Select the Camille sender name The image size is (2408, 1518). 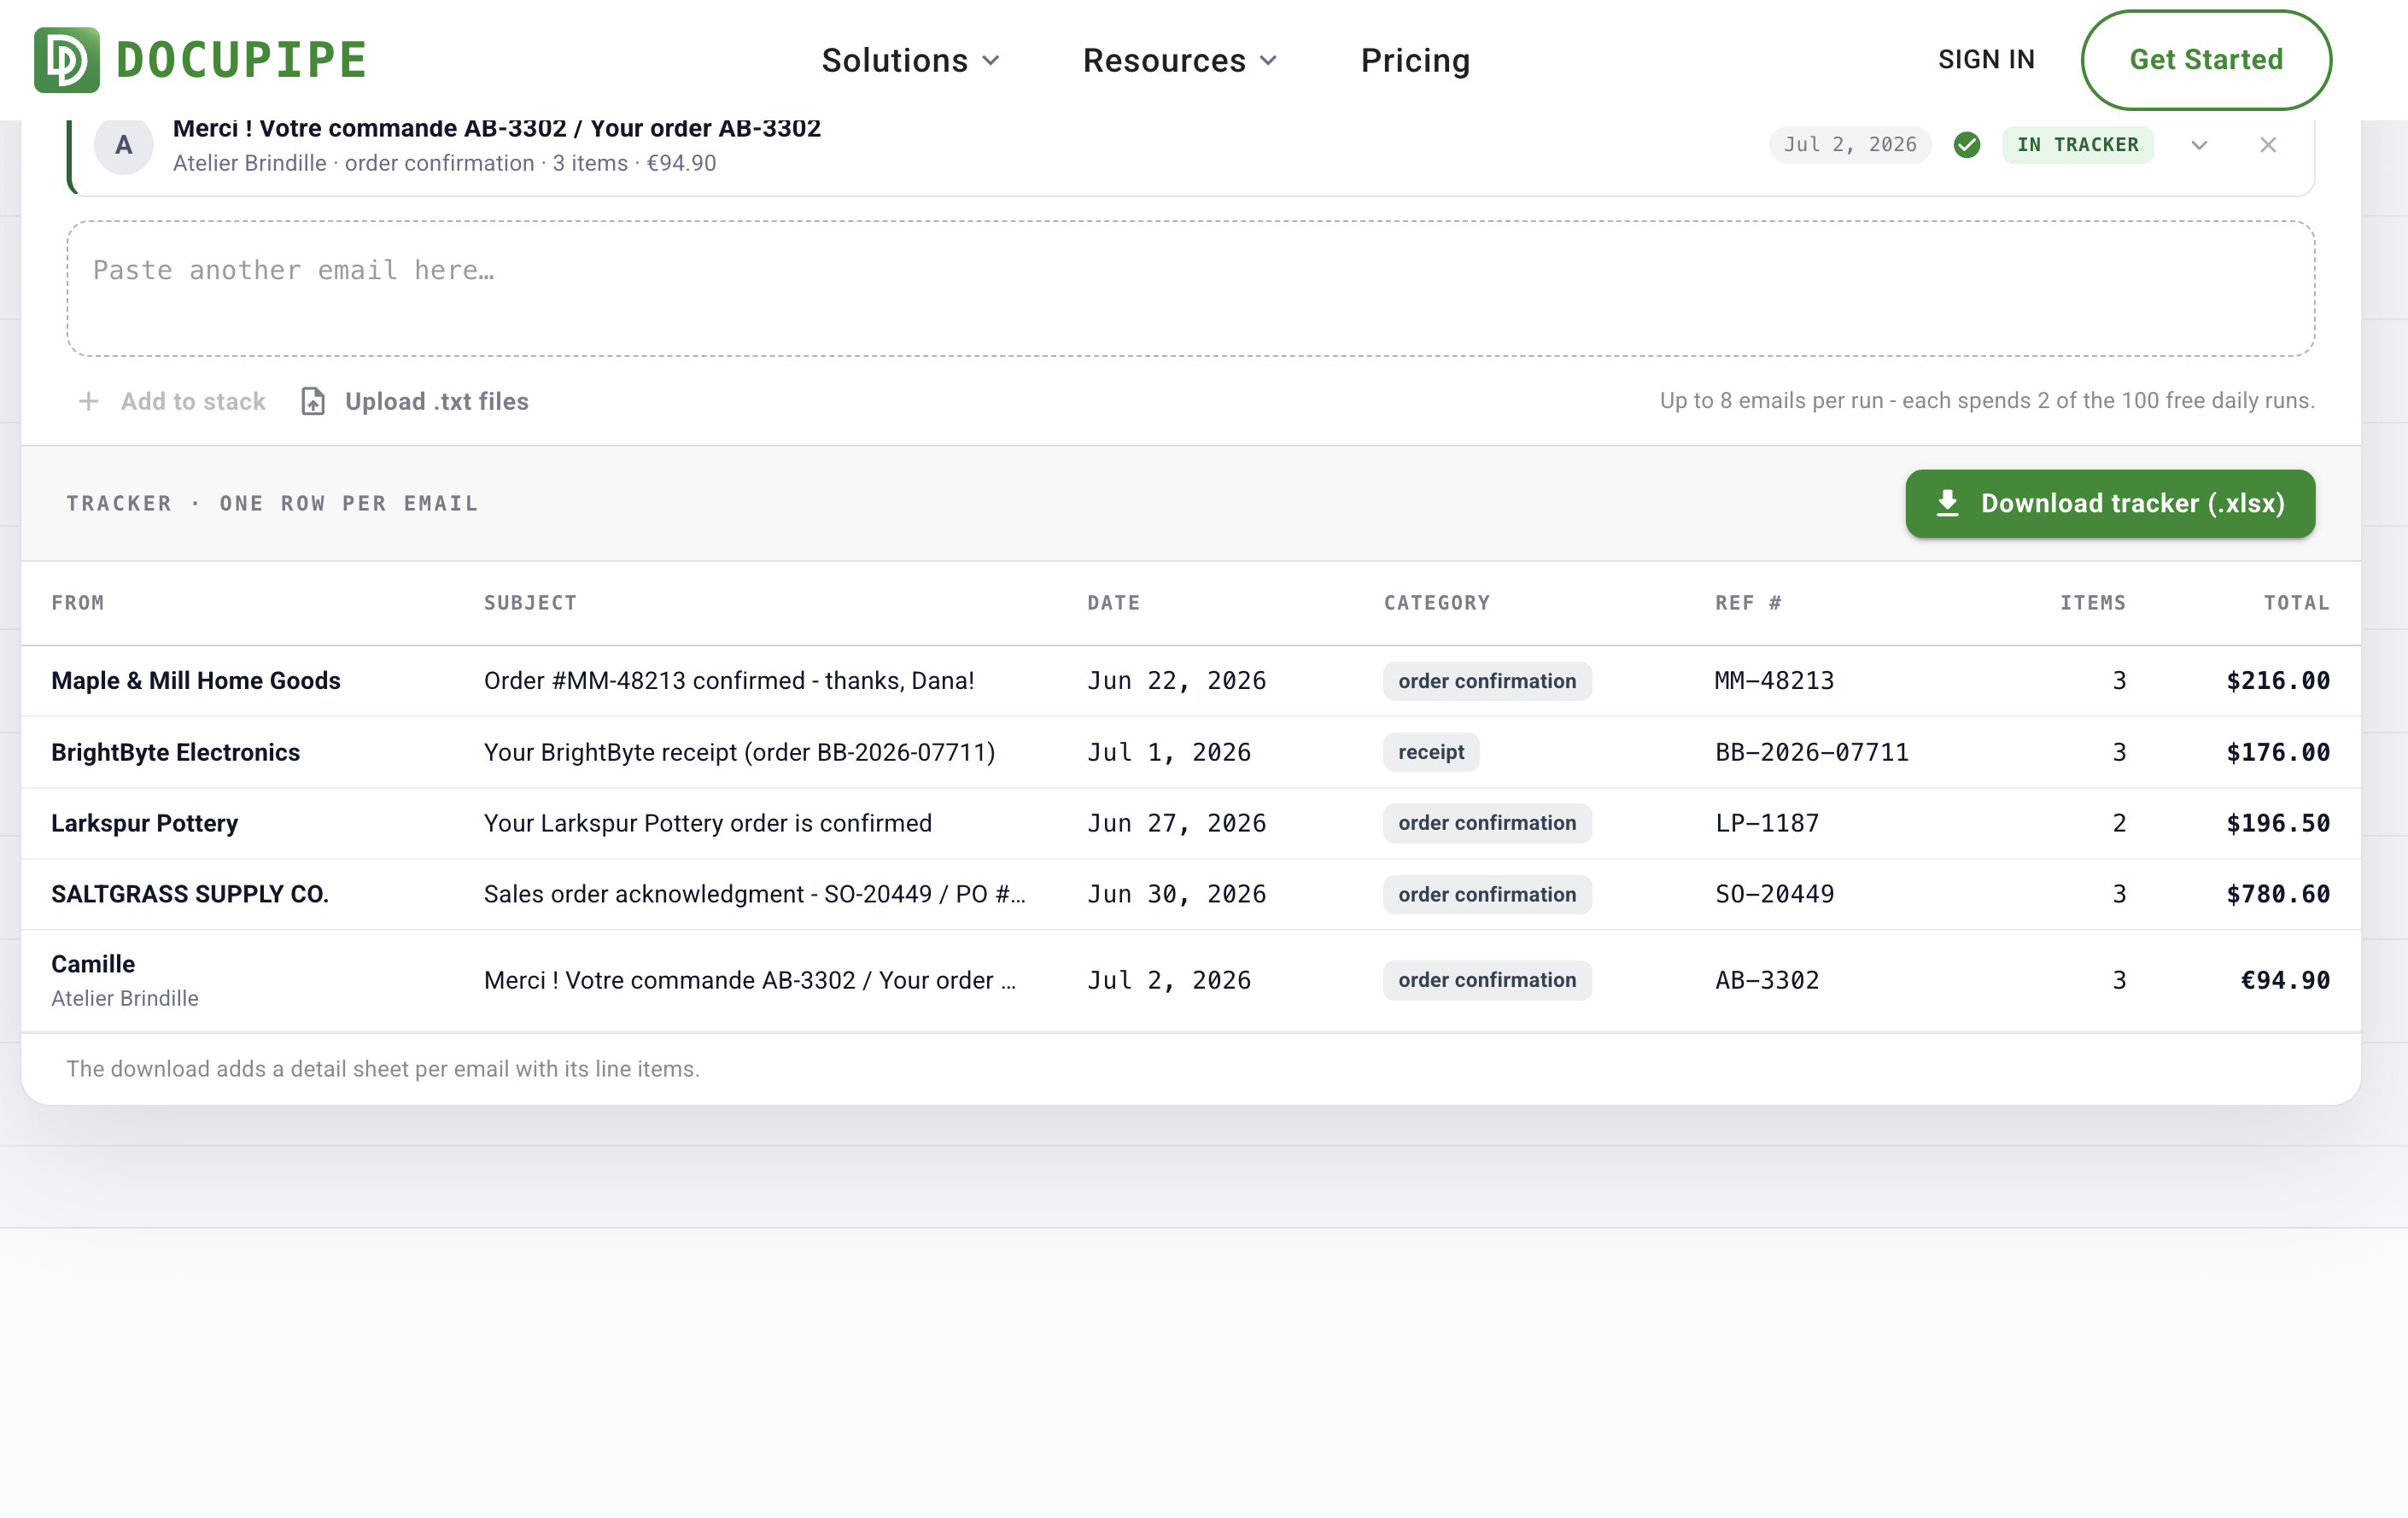click(x=93, y=964)
